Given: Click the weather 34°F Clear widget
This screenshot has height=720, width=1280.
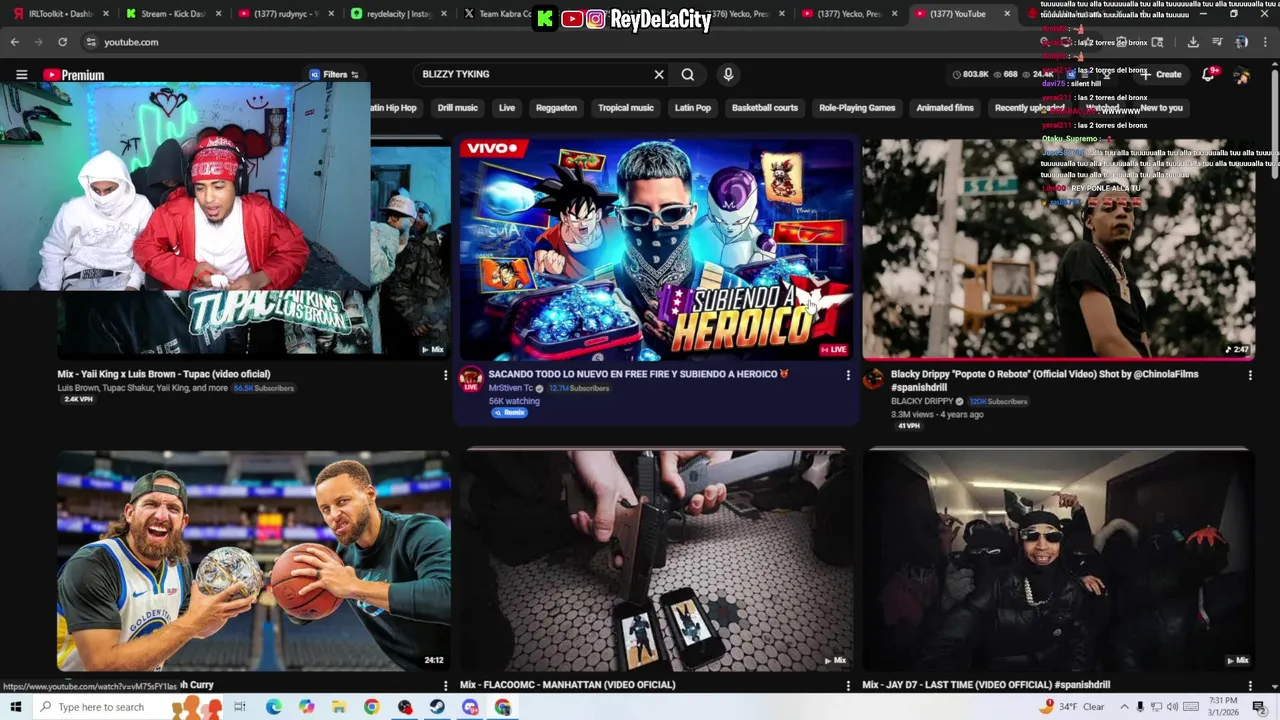Looking at the screenshot, I should click(1072, 707).
